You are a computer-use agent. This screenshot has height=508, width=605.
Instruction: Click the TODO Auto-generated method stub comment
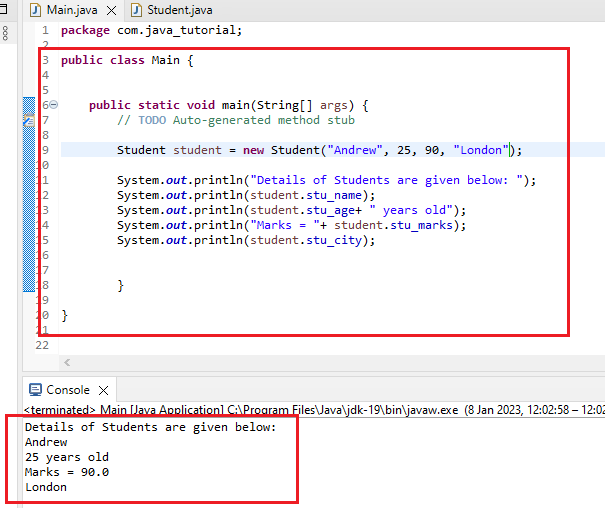236,120
